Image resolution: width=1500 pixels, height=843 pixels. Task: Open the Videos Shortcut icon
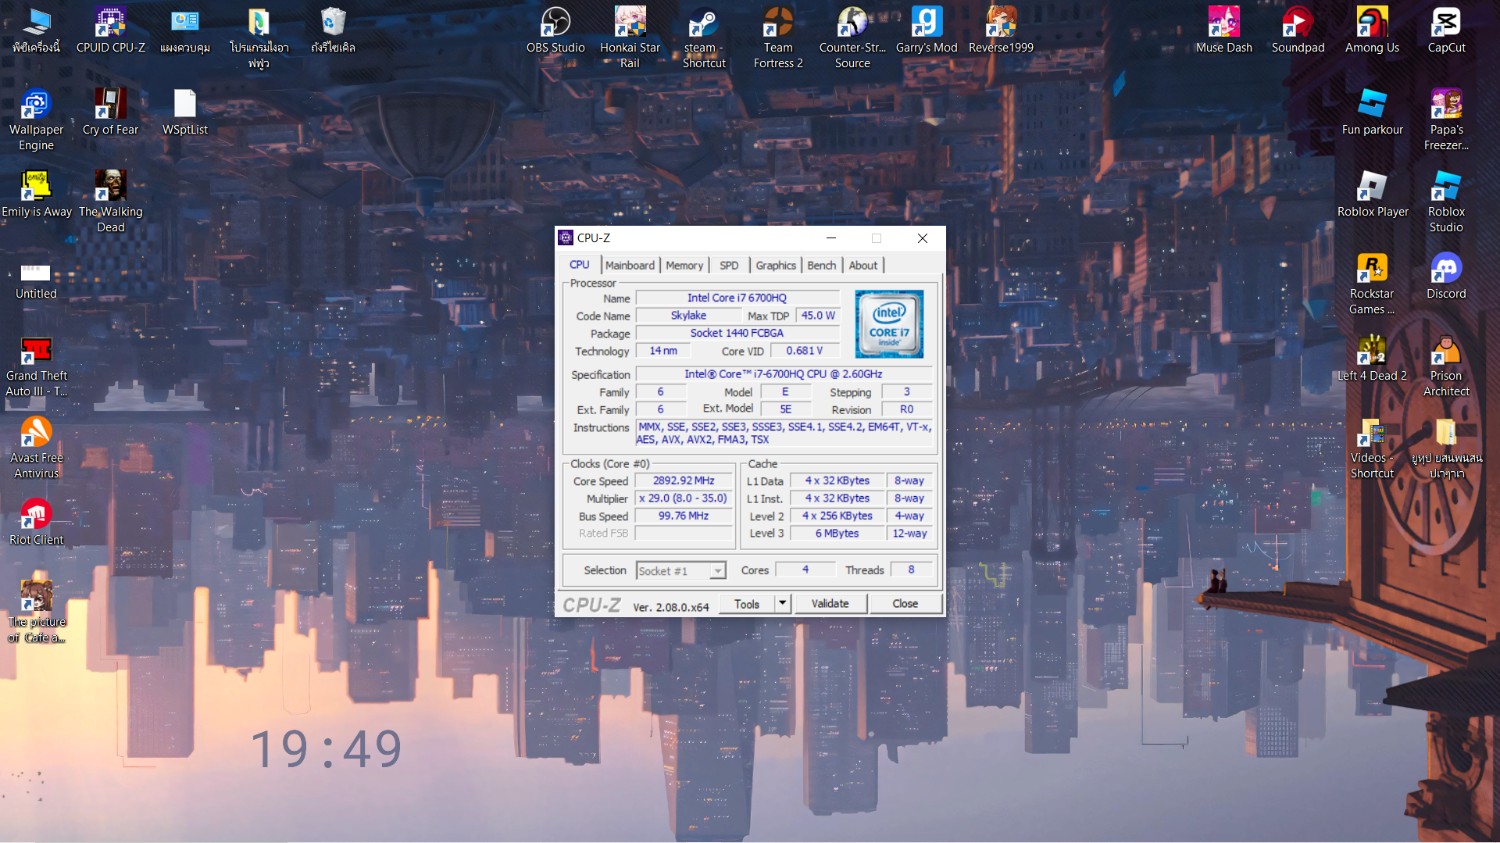1372,447
